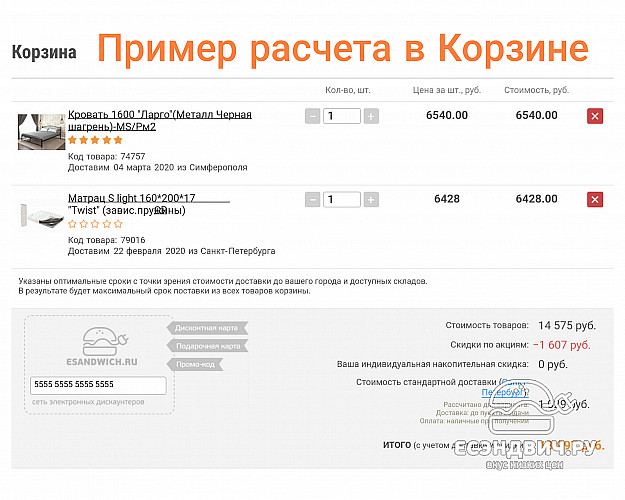Screen dimensions: 625x500
Task: Select the Подарочная карта tab
Action: 207,346
